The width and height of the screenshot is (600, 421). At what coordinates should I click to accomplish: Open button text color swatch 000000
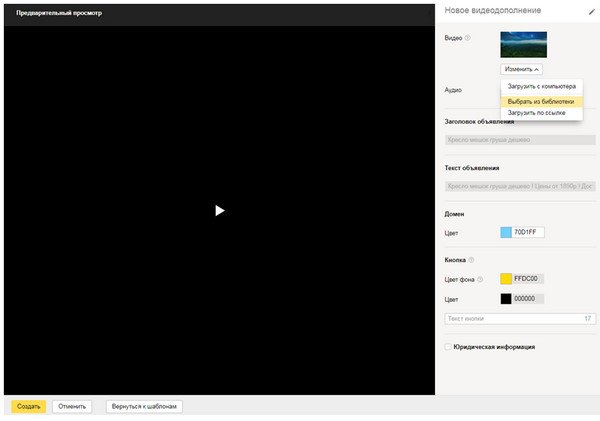point(506,299)
